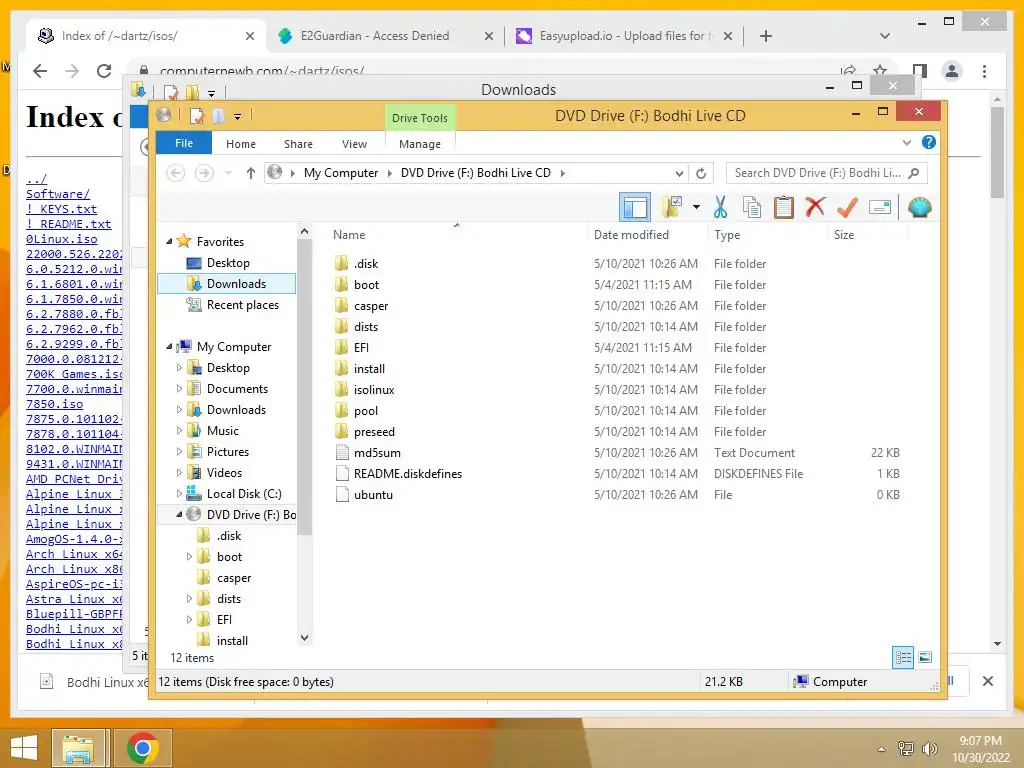Expand Documents node in navigation pane
The height and width of the screenshot is (768, 1024).
179,389
